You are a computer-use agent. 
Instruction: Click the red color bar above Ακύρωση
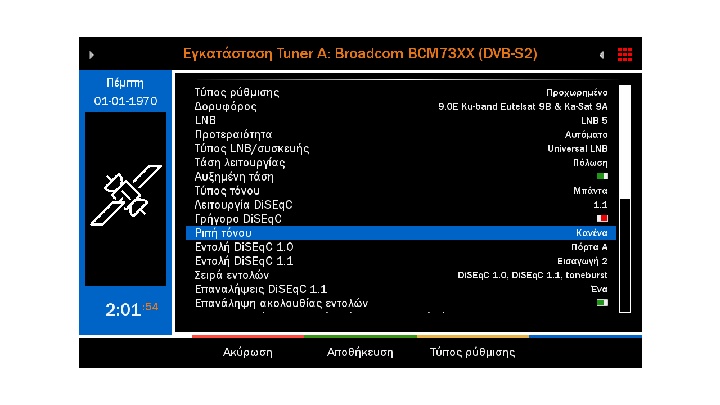(x=248, y=337)
